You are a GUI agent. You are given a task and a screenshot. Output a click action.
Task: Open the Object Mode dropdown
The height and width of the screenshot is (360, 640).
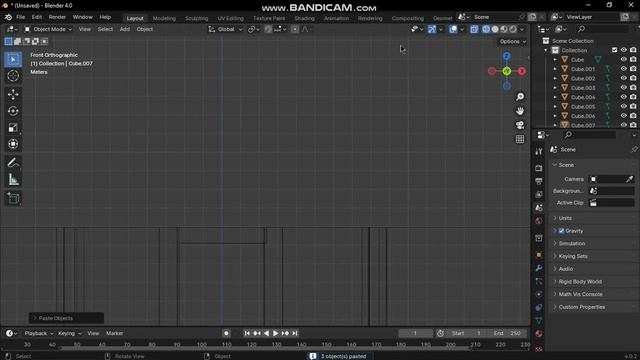point(48,29)
